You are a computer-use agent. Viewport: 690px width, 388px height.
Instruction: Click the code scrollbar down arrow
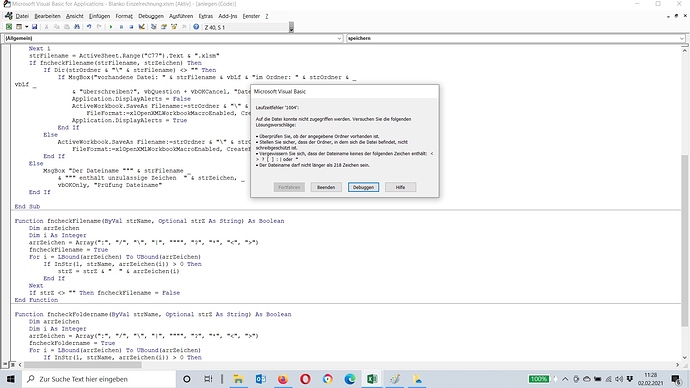tap(684, 358)
